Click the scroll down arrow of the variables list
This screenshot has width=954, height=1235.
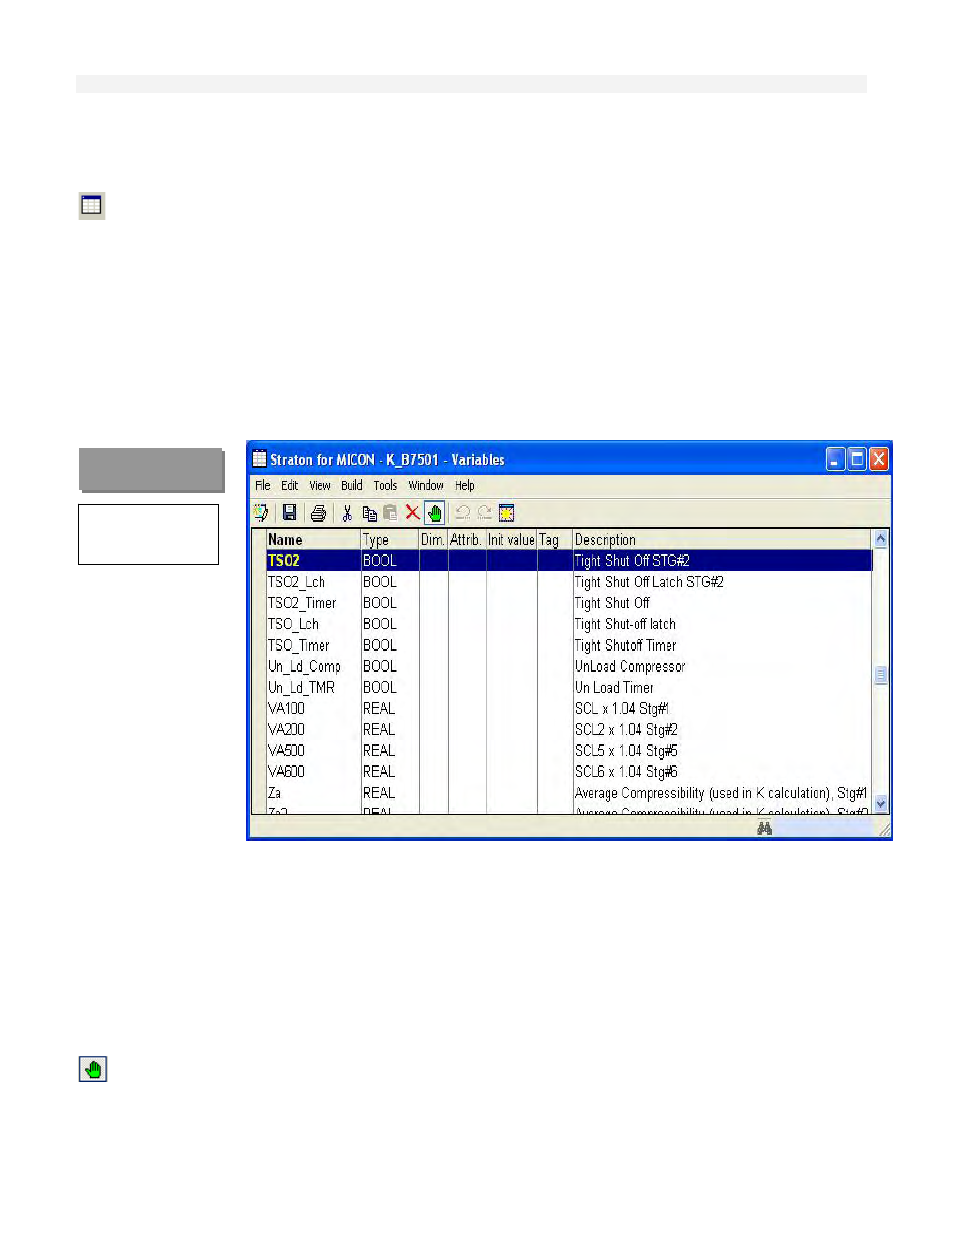(x=881, y=803)
